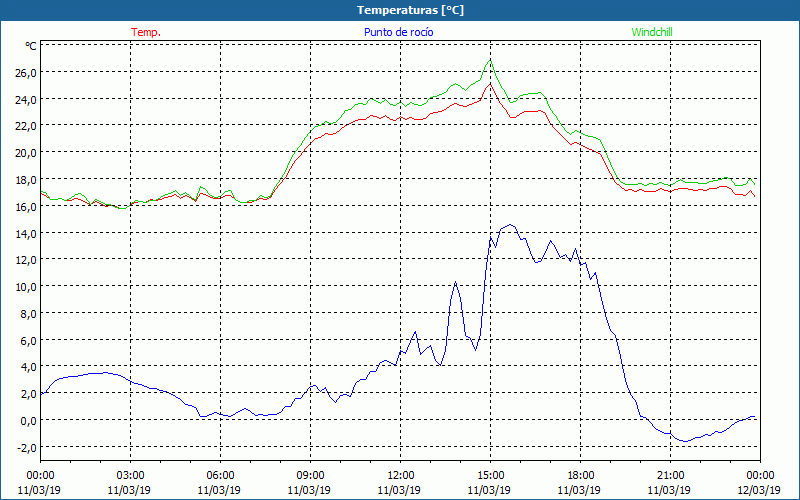
Task: Click the 12:00 time axis label
Action: [x=401, y=476]
